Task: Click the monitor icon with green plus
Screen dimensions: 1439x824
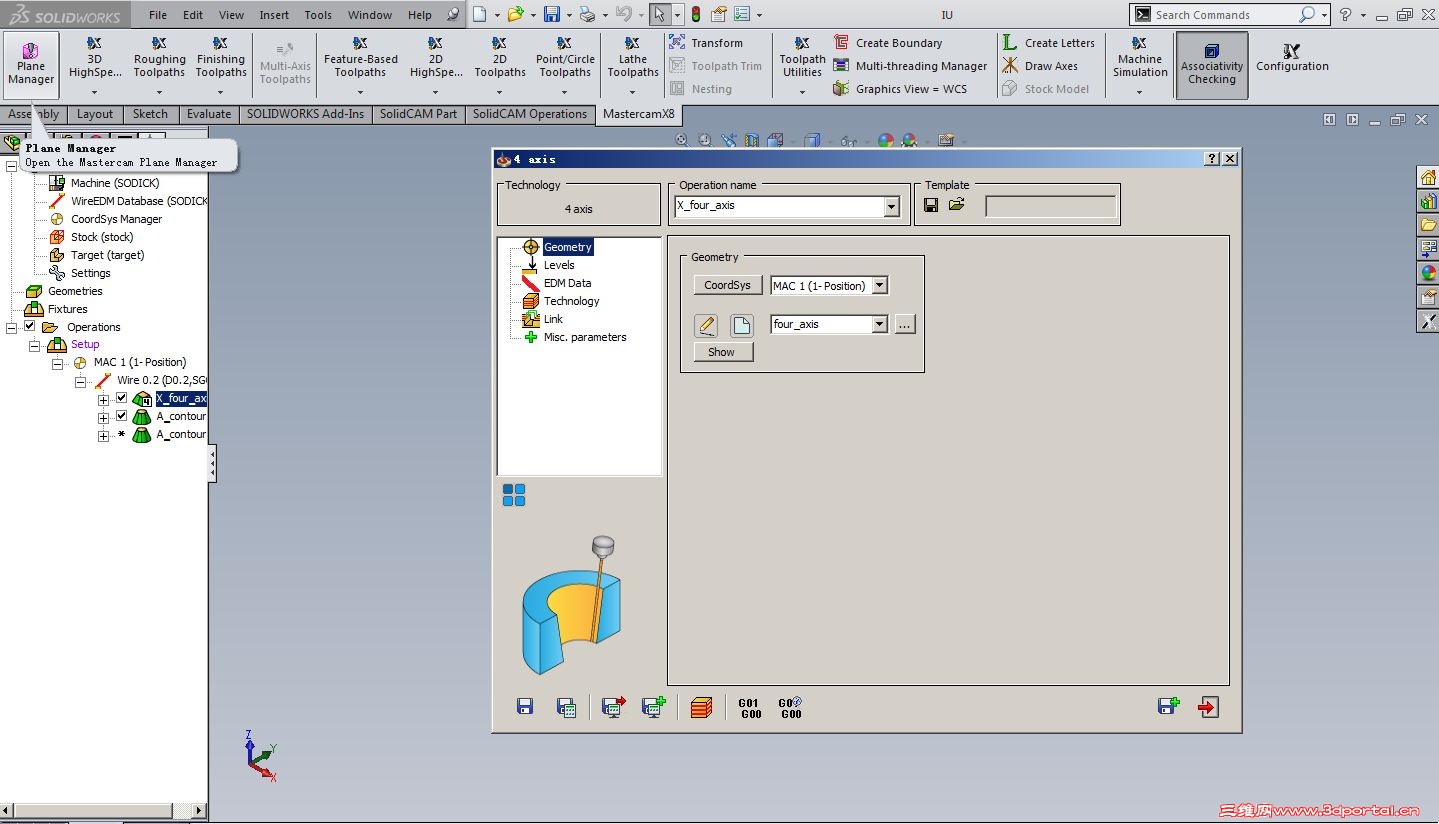Action: [654, 707]
